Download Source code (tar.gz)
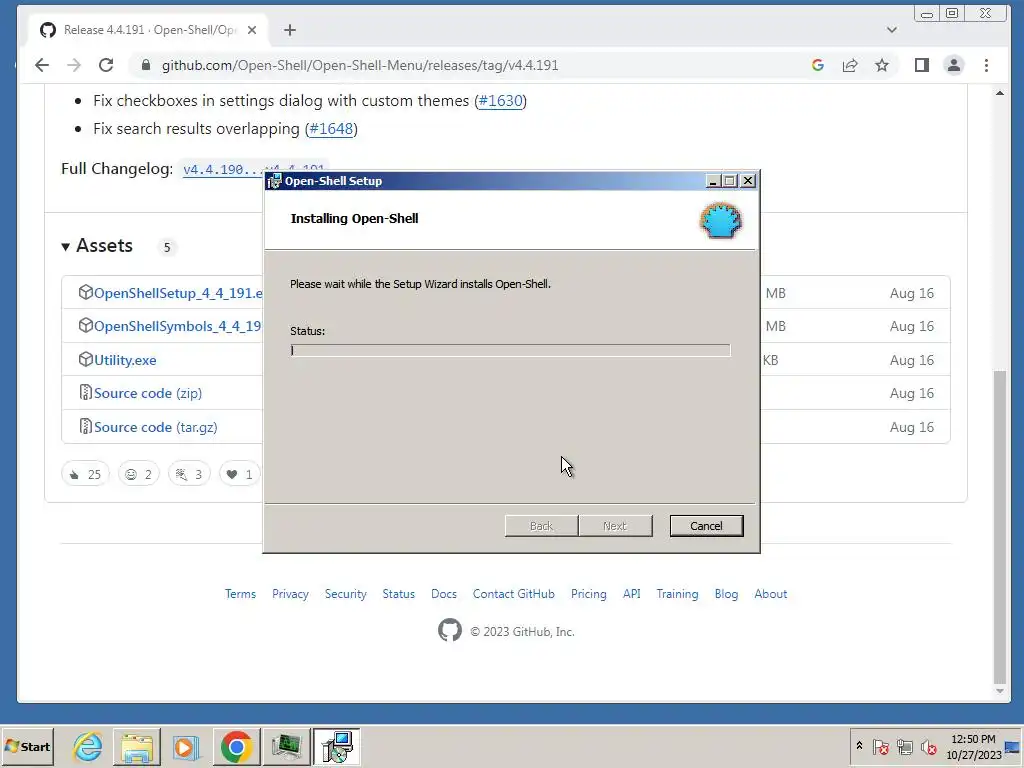This screenshot has height=768, width=1024. coord(155,427)
